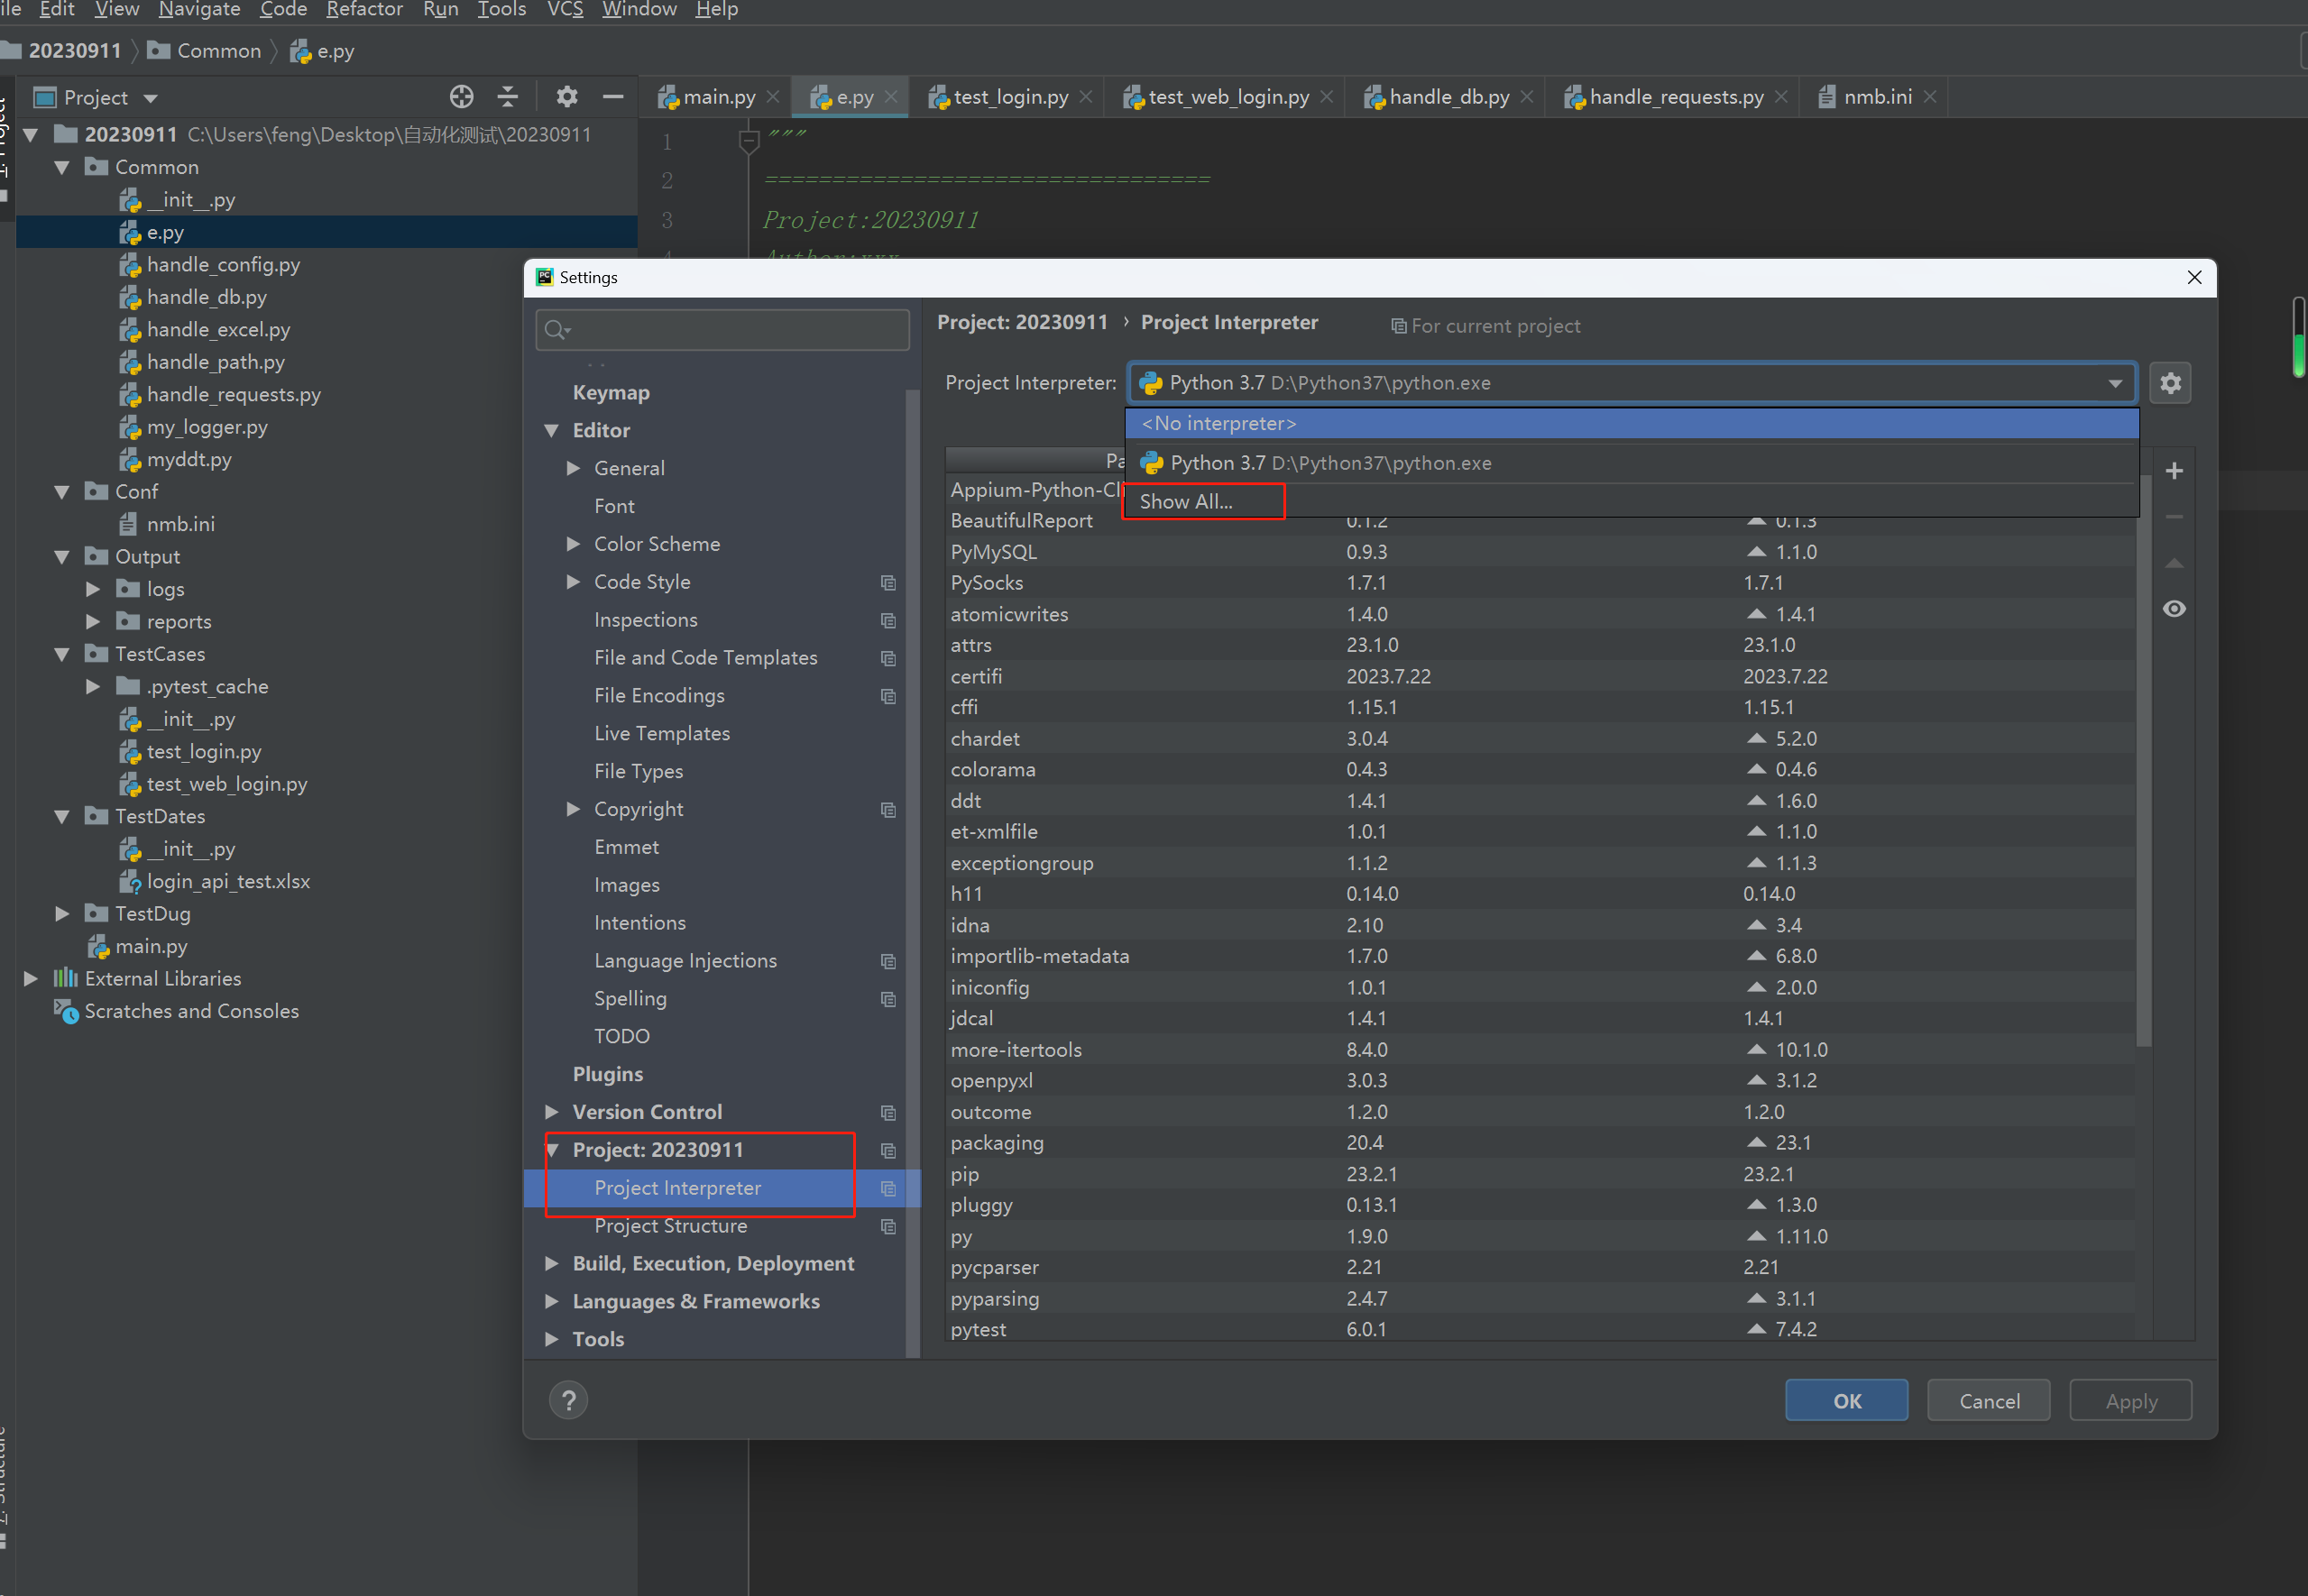Image resolution: width=2308 pixels, height=1596 pixels.
Task: Expand the Version Control settings section
Action: click(x=551, y=1112)
